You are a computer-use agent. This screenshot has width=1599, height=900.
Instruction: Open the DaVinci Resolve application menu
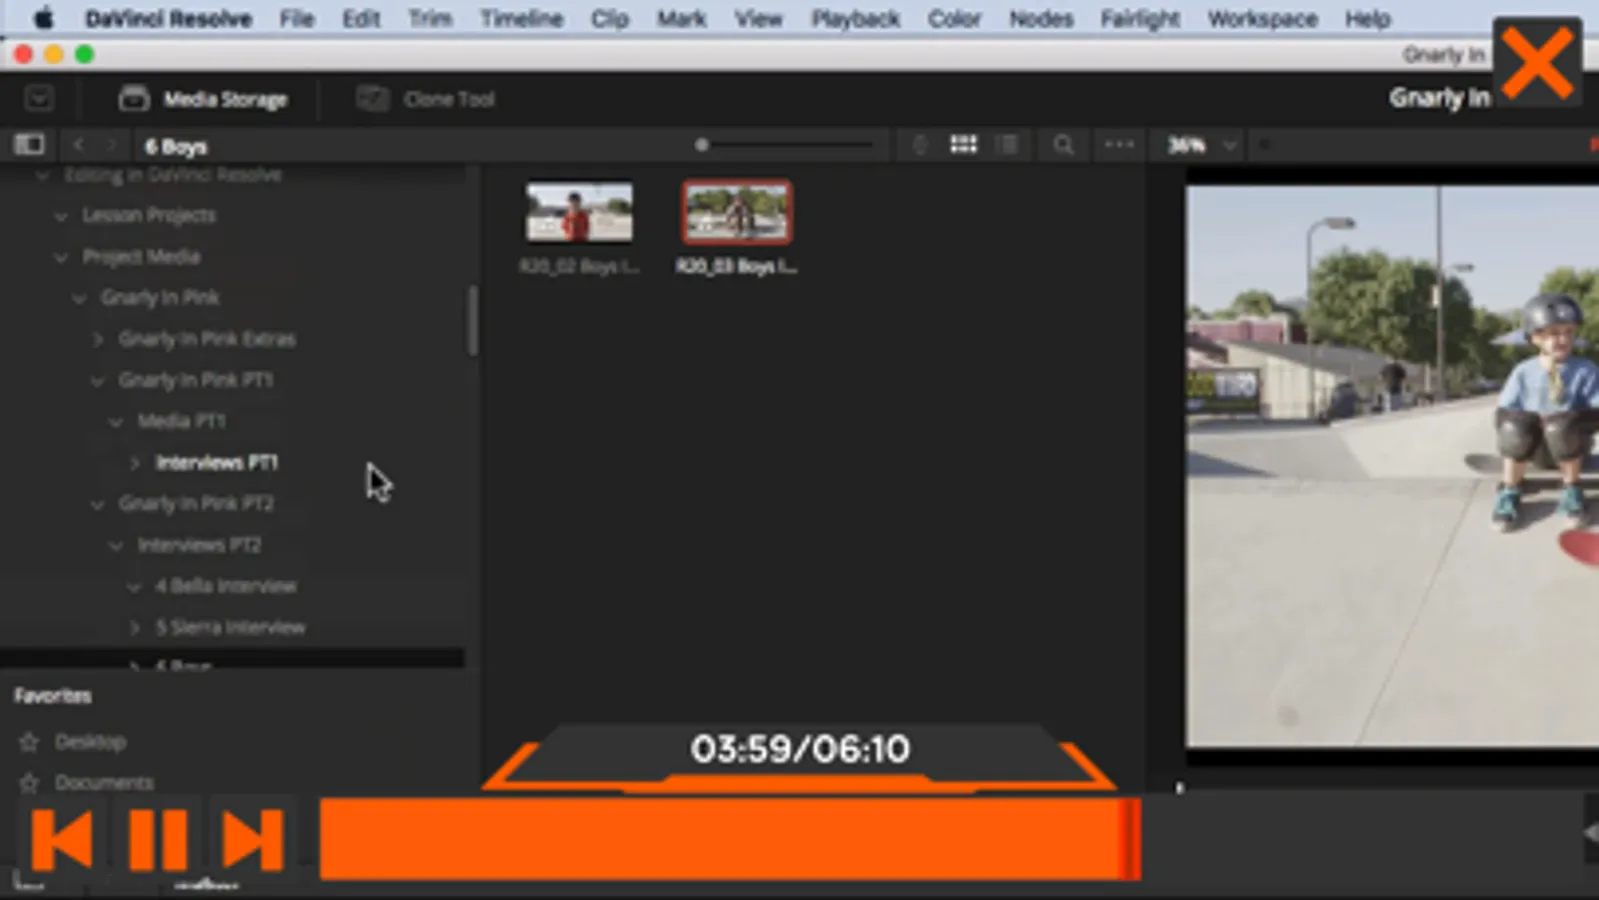[x=168, y=18]
